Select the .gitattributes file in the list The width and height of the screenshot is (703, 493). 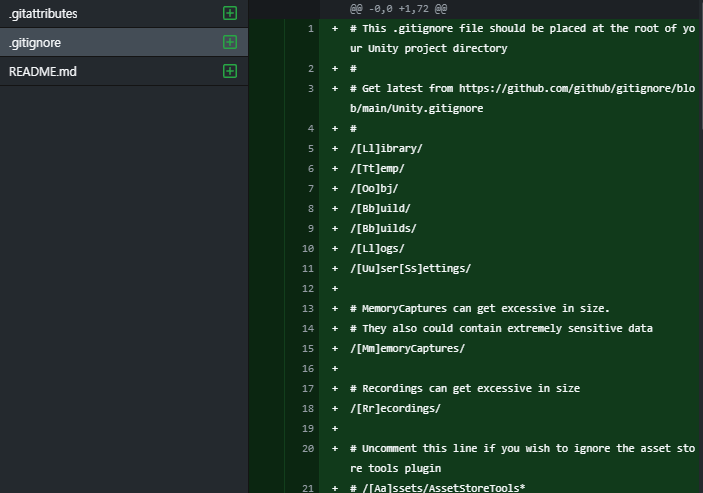(x=124, y=13)
